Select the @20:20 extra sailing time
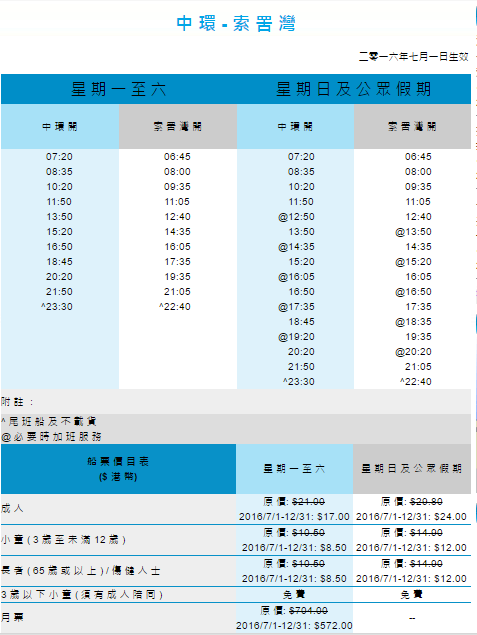Image resolution: width=477 pixels, height=635 pixels. pyautogui.click(x=413, y=352)
